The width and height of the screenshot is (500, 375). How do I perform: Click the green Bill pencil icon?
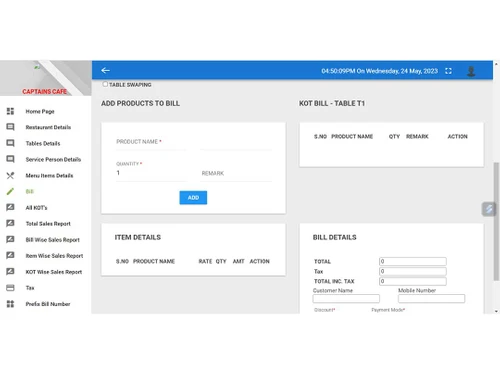pyautogui.click(x=10, y=191)
